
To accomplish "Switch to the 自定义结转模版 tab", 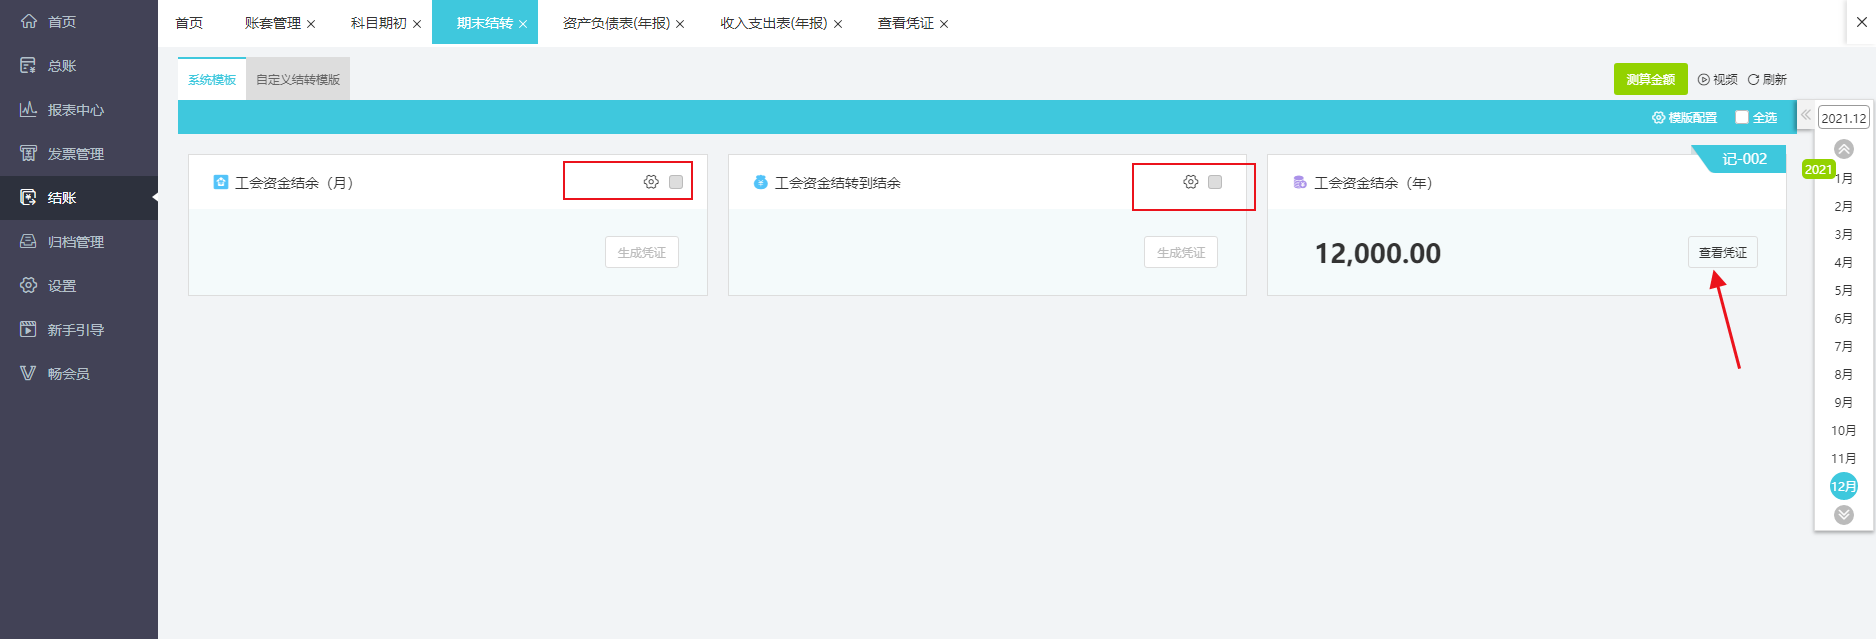I will (x=298, y=80).
